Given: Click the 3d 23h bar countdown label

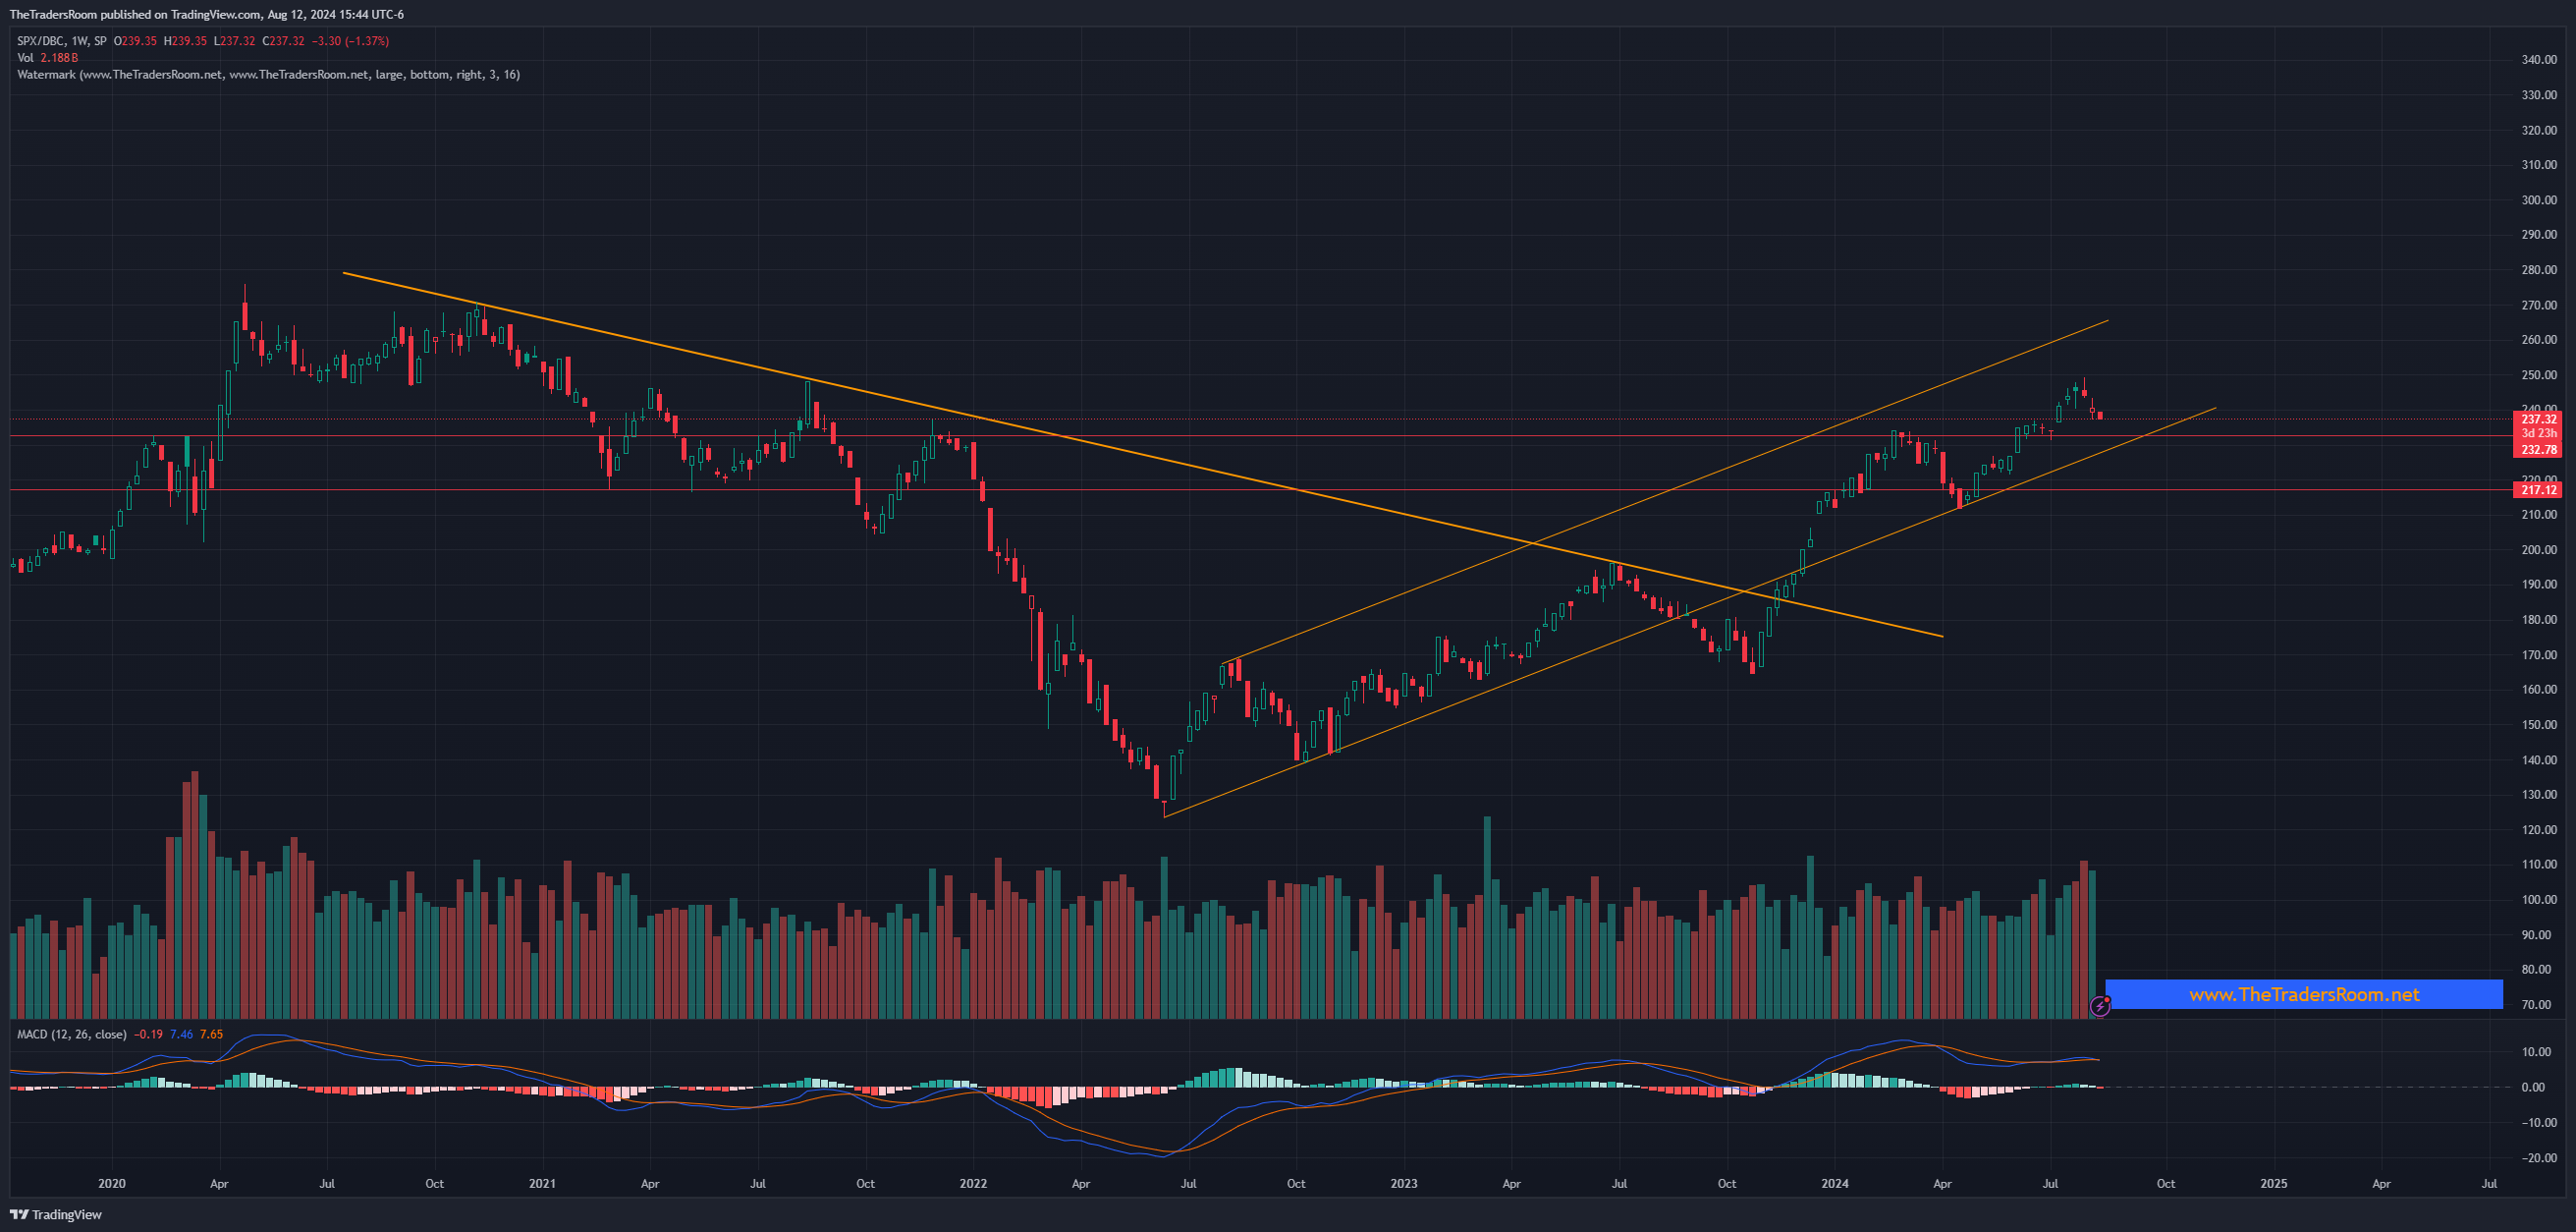Looking at the screenshot, I should (2539, 434).
